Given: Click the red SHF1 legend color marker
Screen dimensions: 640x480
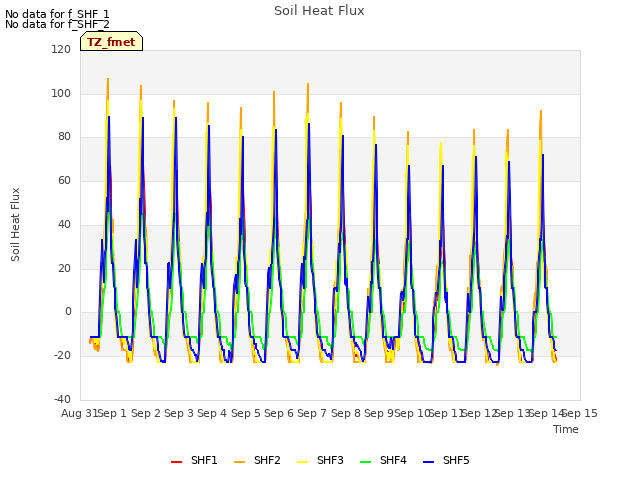Looking at the screenshot, I should (x=176, y=462).
